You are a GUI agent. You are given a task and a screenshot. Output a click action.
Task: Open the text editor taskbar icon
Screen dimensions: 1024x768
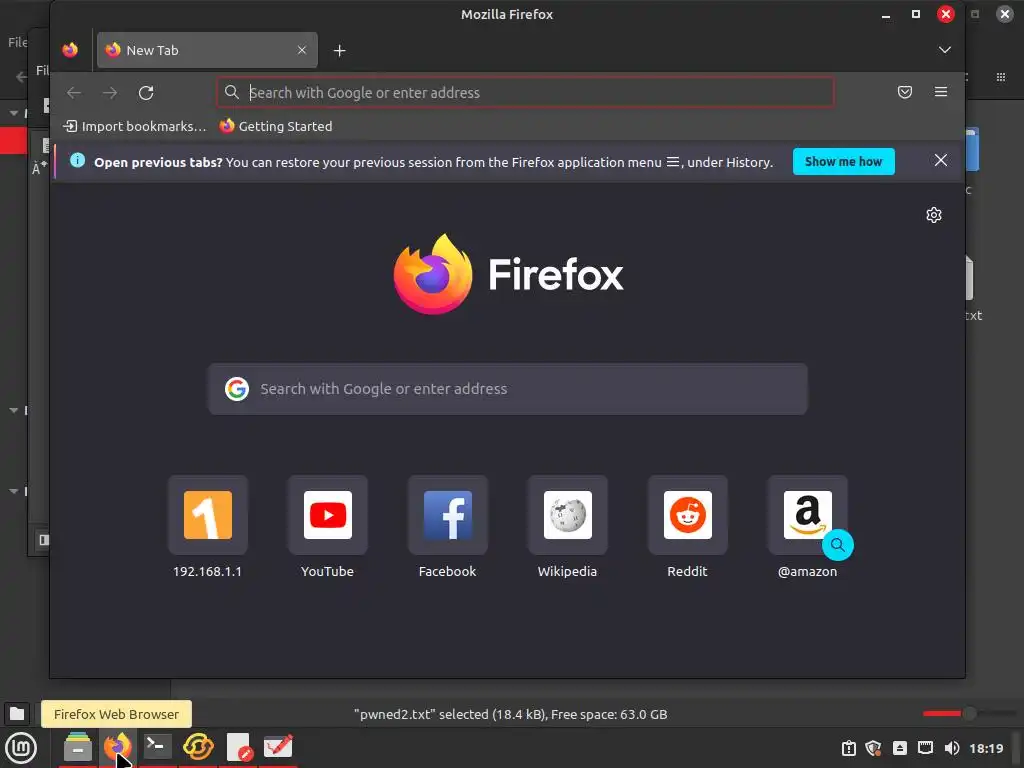[x=238, y=746]
